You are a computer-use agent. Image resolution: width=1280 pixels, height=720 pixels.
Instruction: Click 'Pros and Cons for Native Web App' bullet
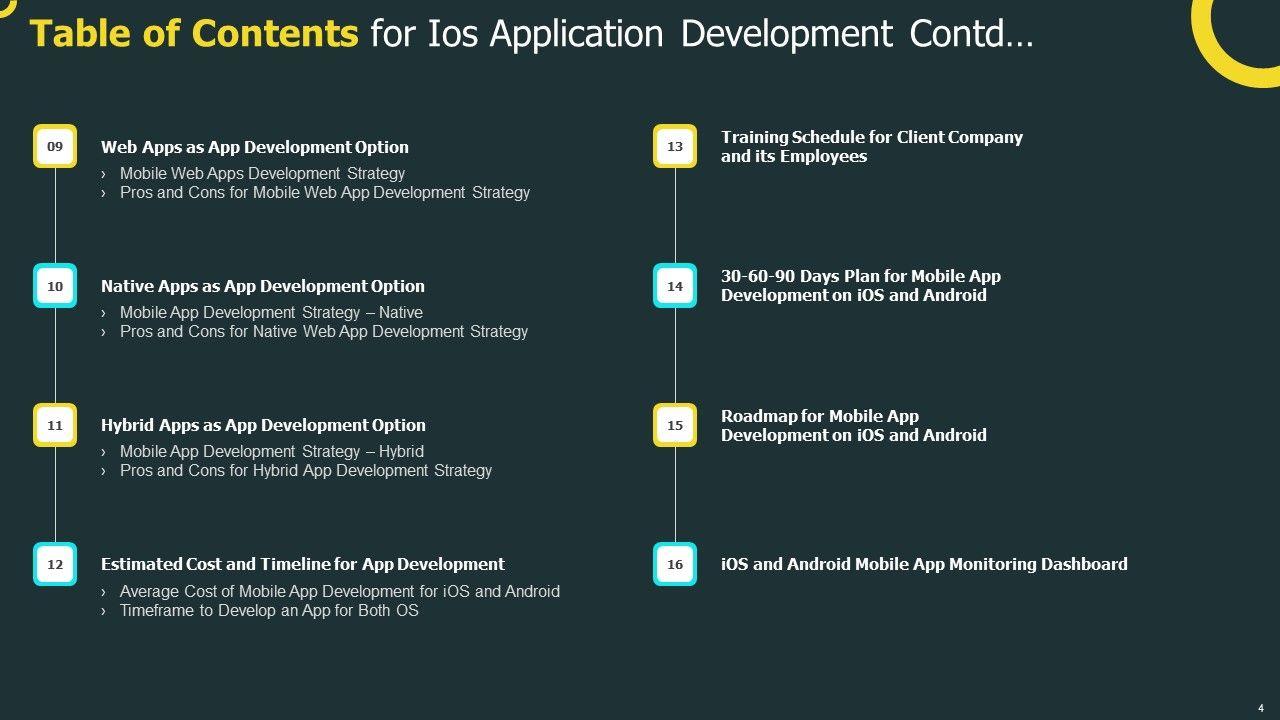coord(324,331)
